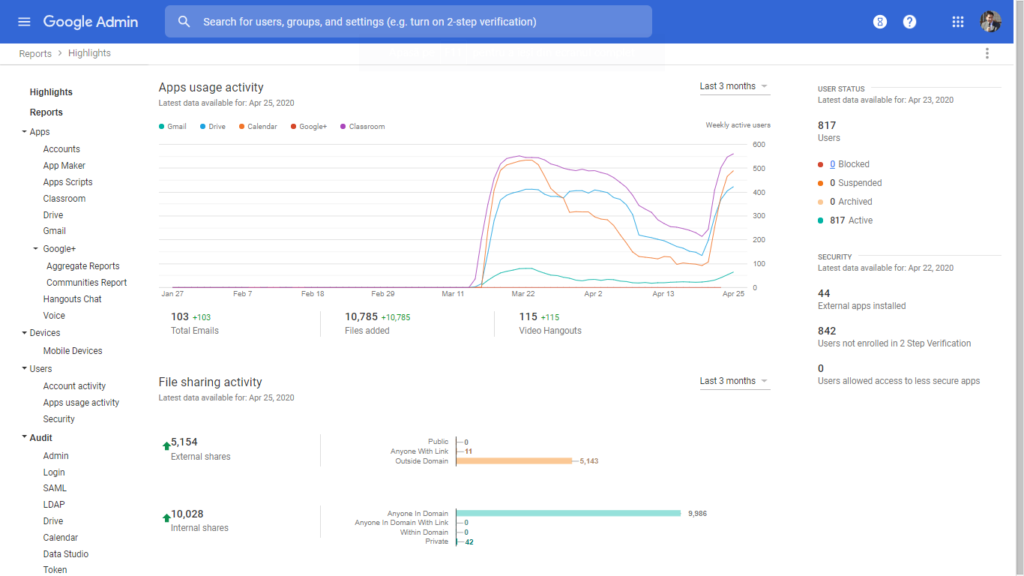This screenshot has height=576, width=1024.
Task: Click 44 External apps installed
Action: pyautogui.click(x=861, y=299)
